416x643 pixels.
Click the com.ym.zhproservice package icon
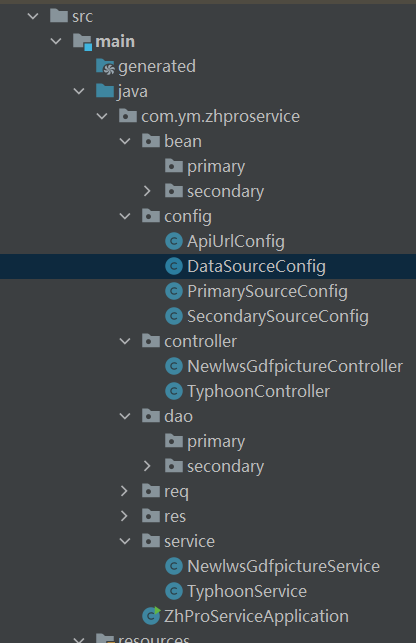coord(128,116)
